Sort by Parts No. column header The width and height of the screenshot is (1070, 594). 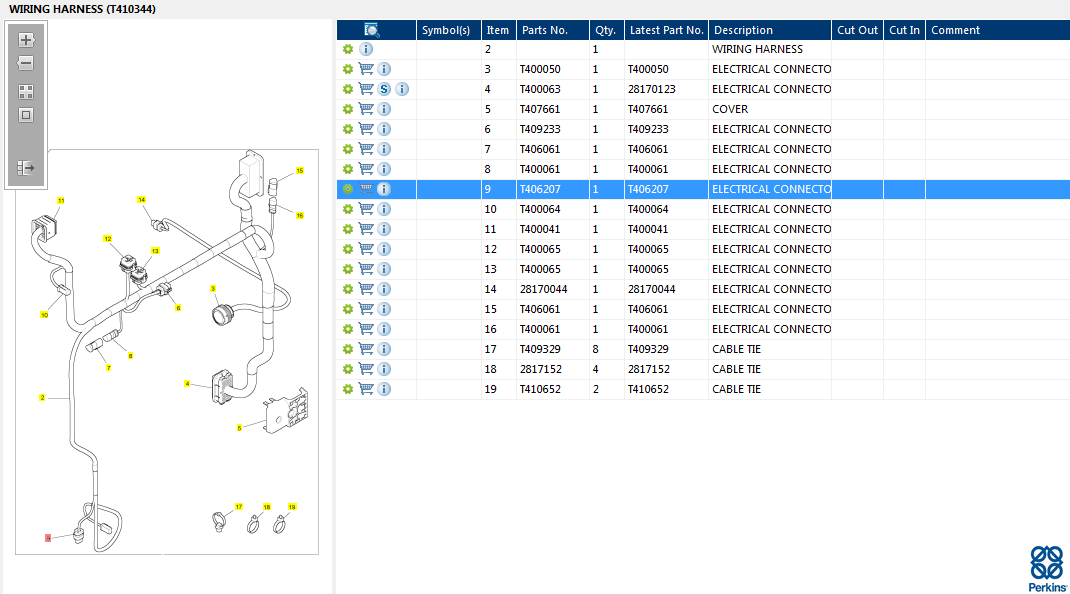tap(552, 30)
